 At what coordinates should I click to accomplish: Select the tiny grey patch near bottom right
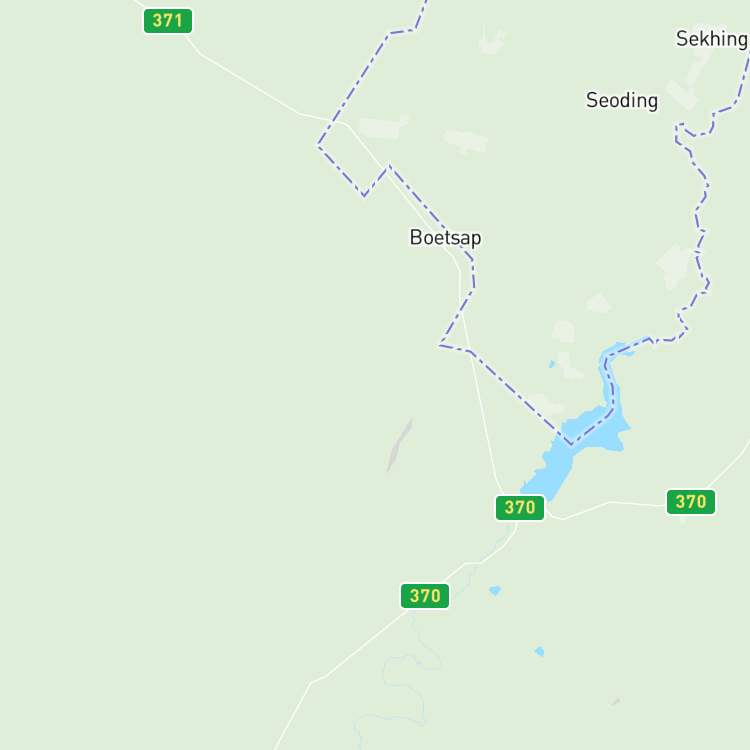[616, 702]
